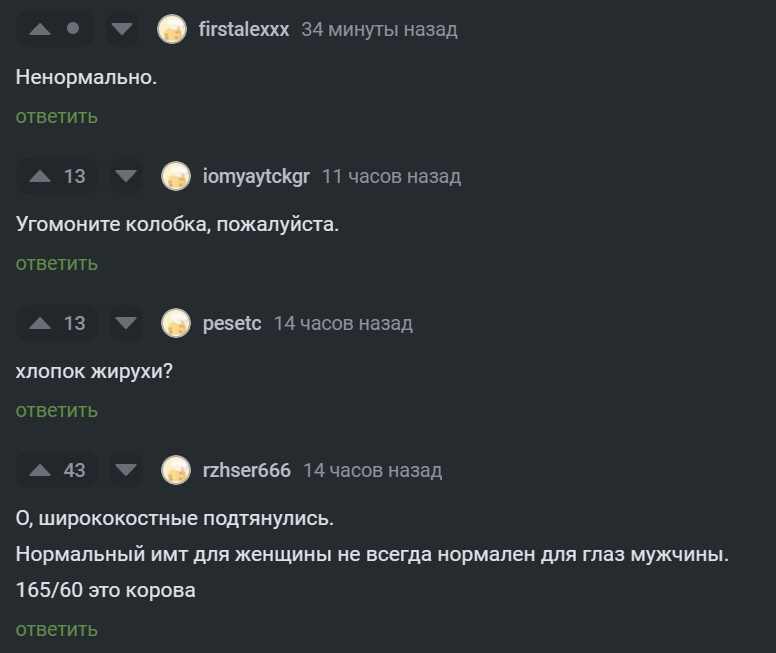This screenshot has height=653, width=776.
Task: Visit iomyaytckgr's profile via username
Action: [x=256, y=177]
